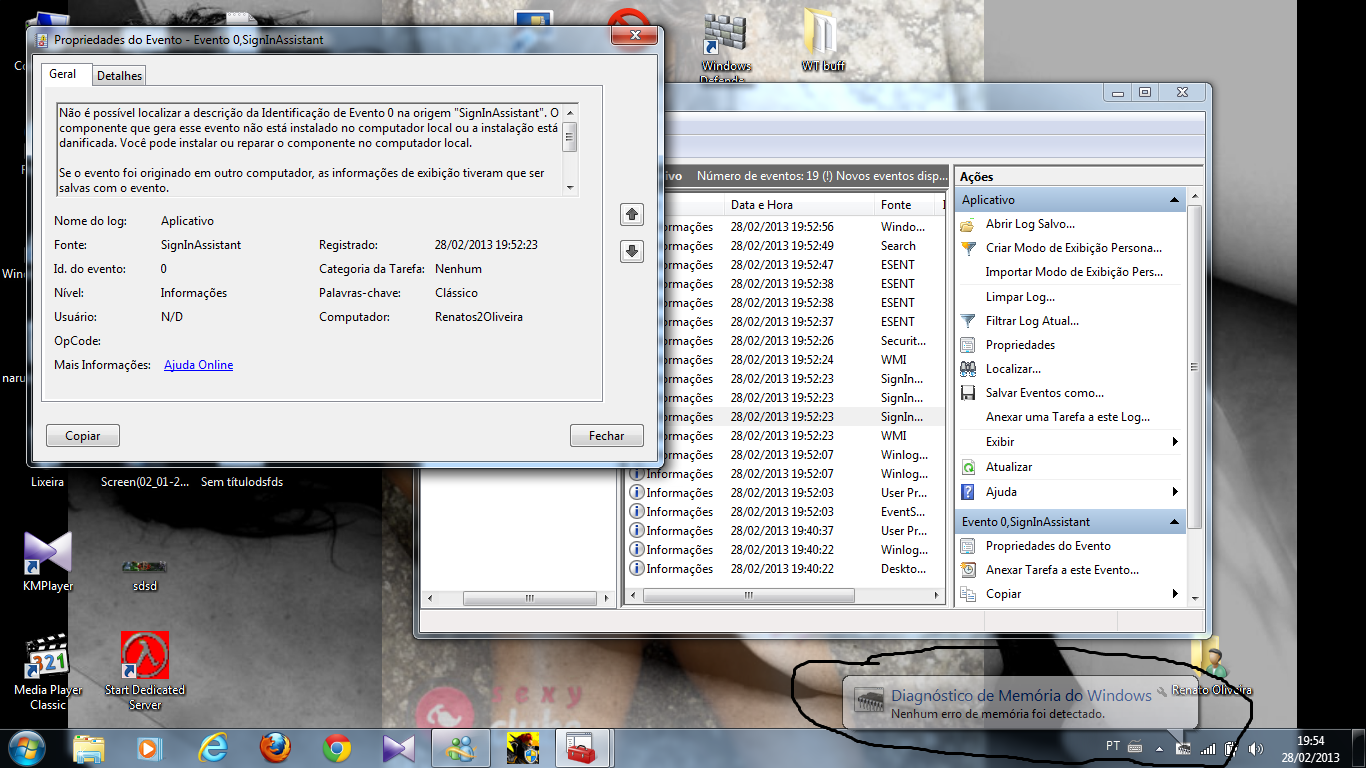The image size is (1366, 768).
Task: Click the Localizar binoculars icon
Action: point(968,369)
